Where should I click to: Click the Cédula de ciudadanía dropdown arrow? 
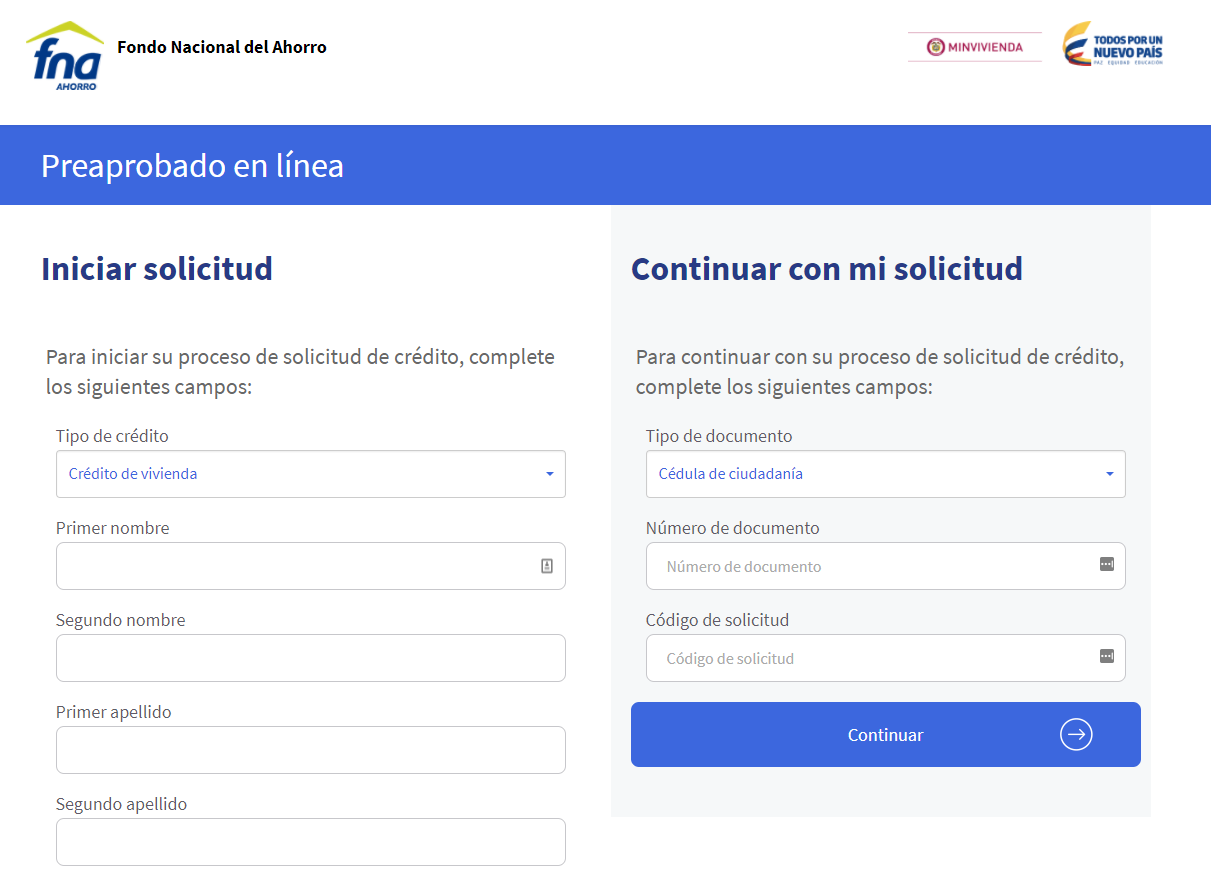(1109, 474)
